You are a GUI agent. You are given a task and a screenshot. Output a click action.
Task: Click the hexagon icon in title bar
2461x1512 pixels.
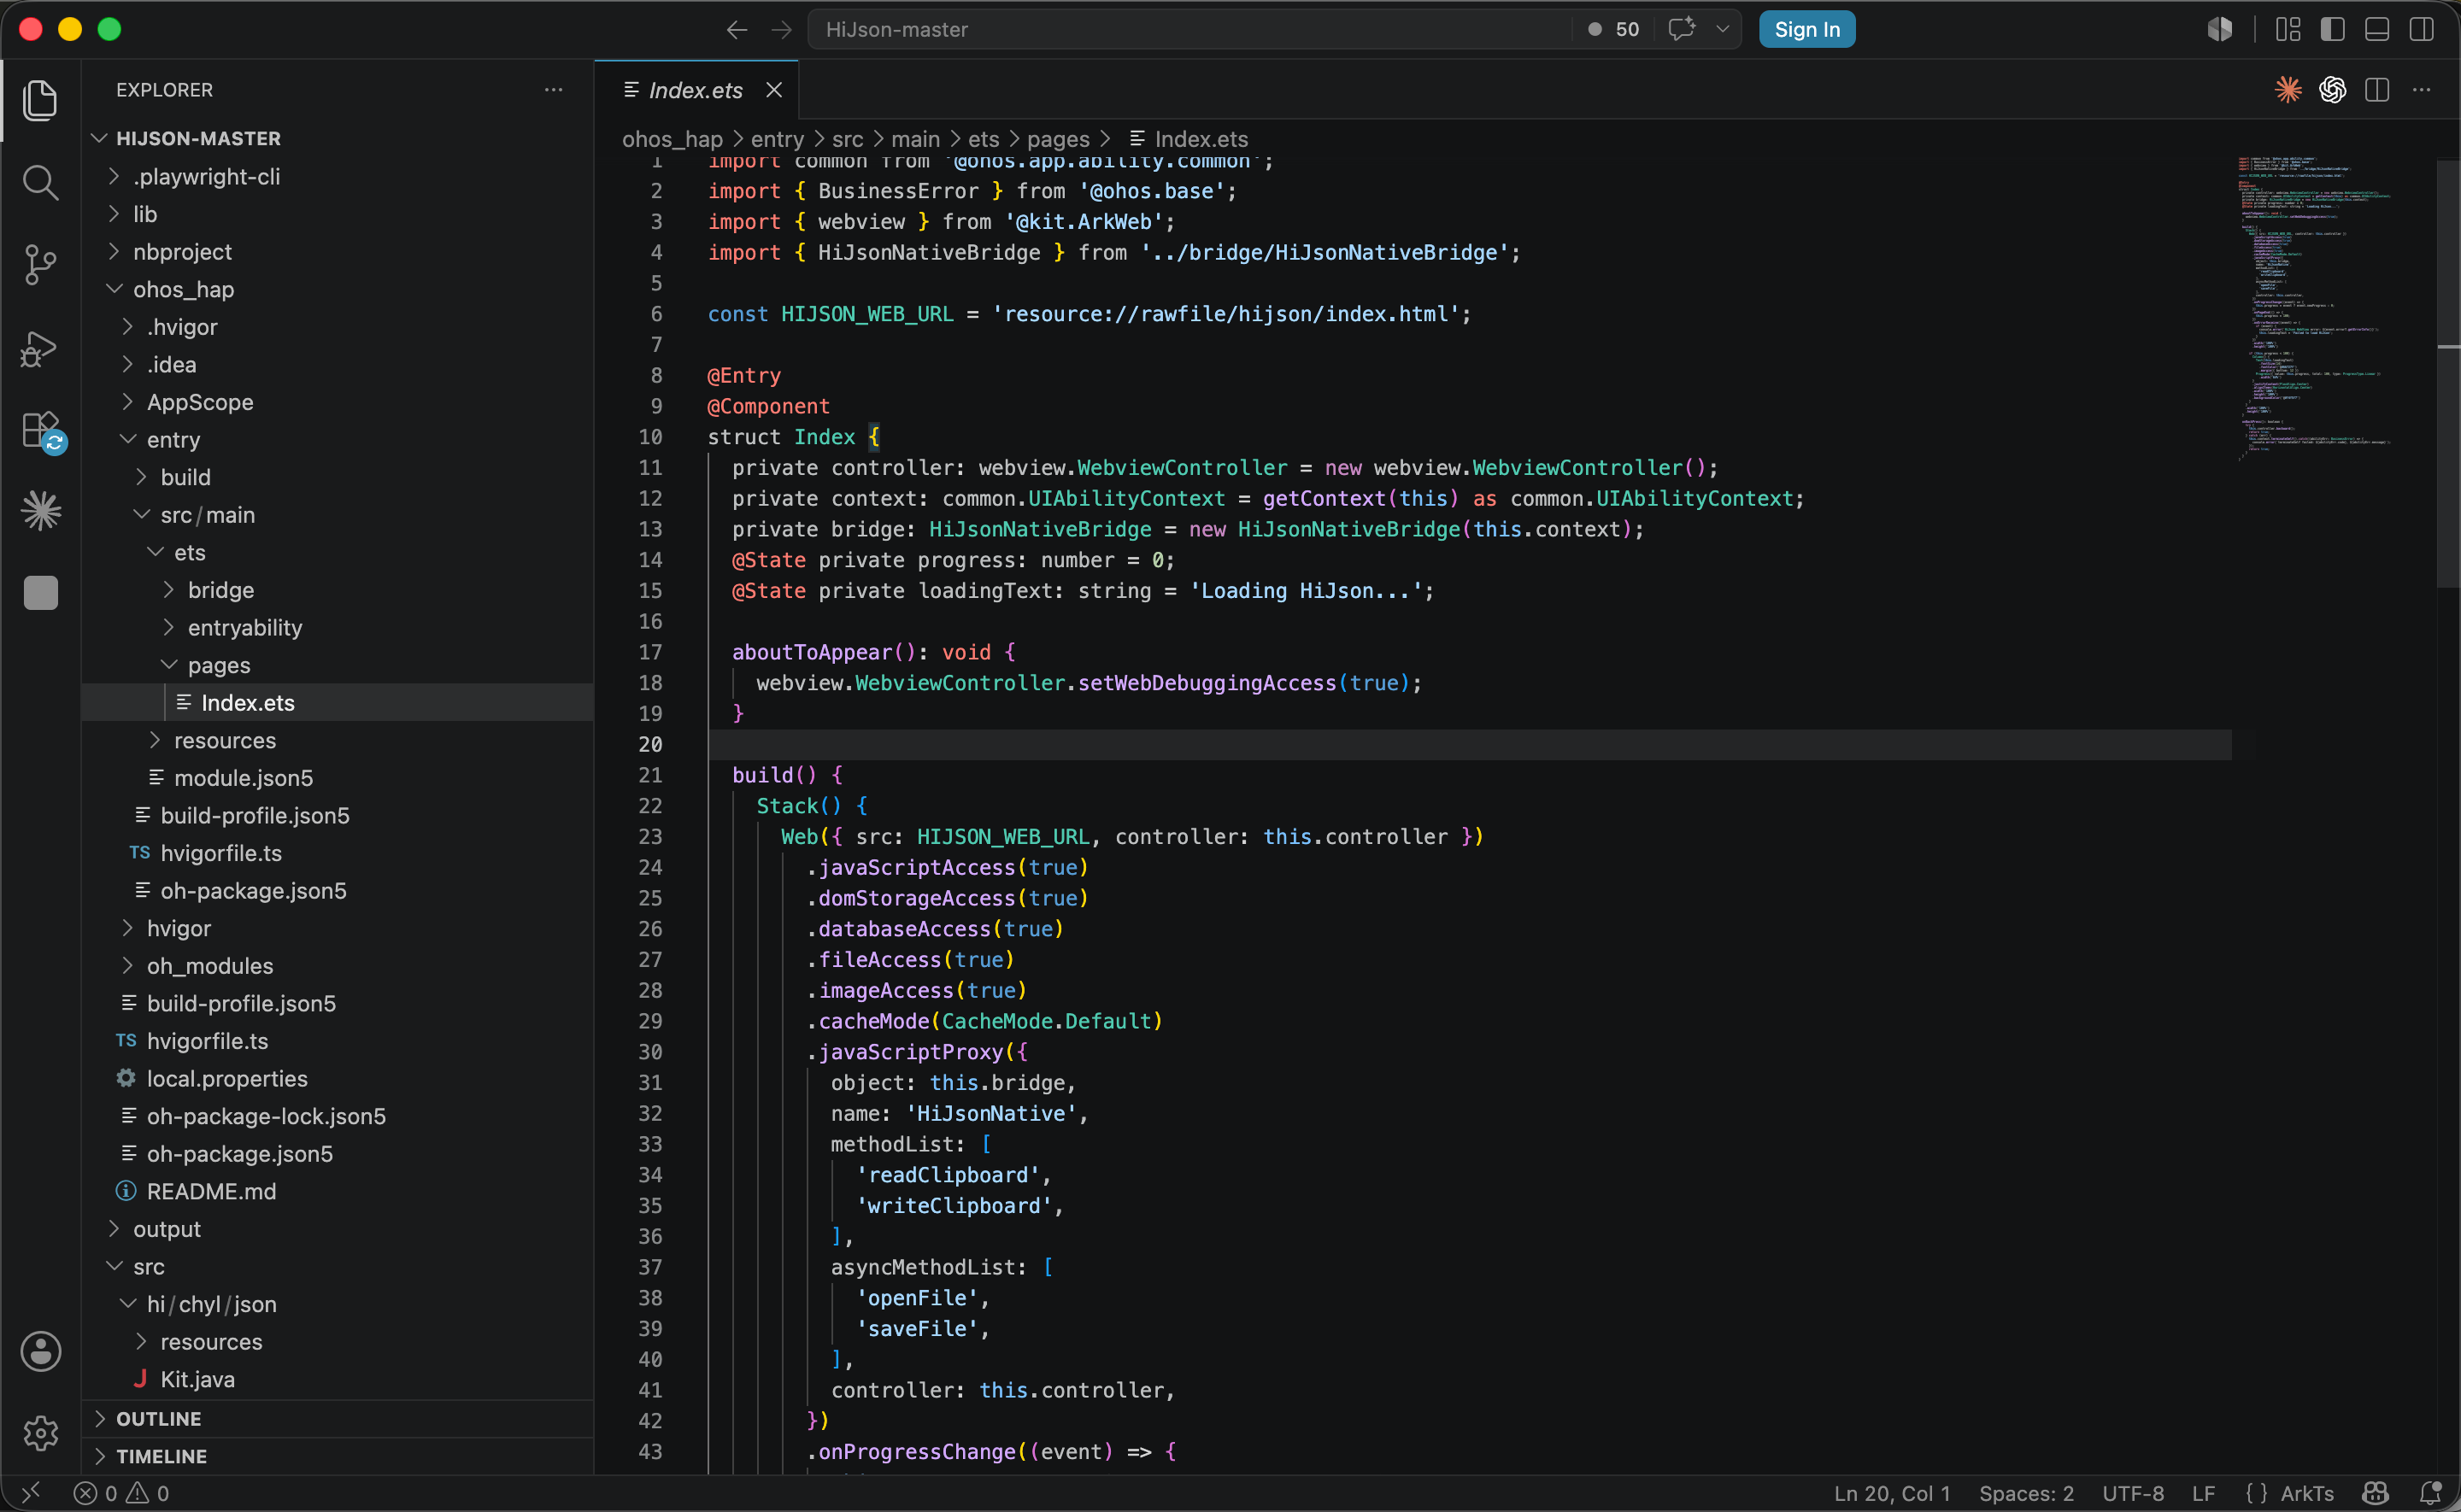point(2220,29)
